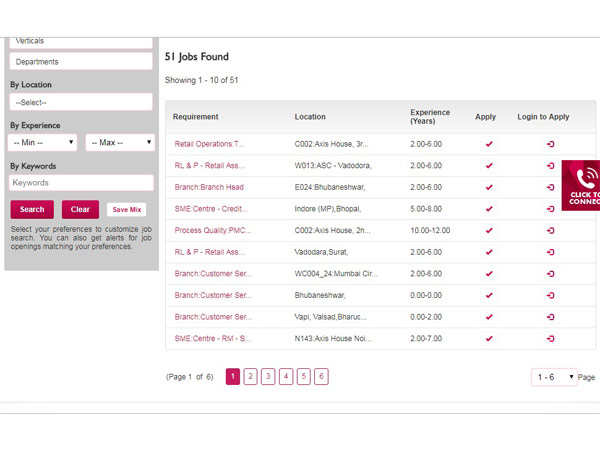Click apply checkmark for Vadodara,Surat row

[x=489, y=252]
